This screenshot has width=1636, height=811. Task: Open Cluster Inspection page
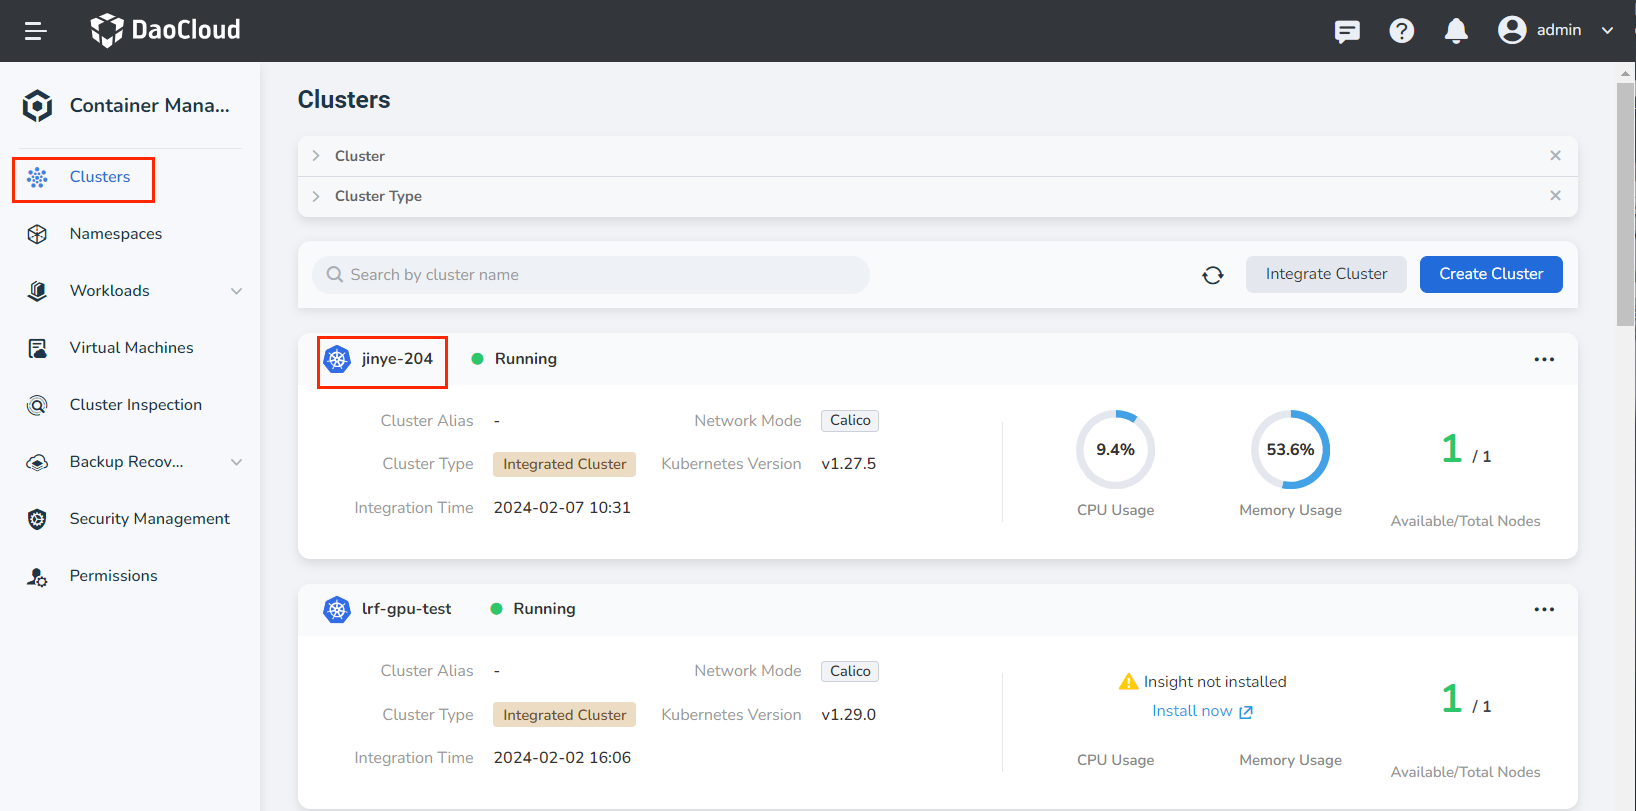point(135,405)
